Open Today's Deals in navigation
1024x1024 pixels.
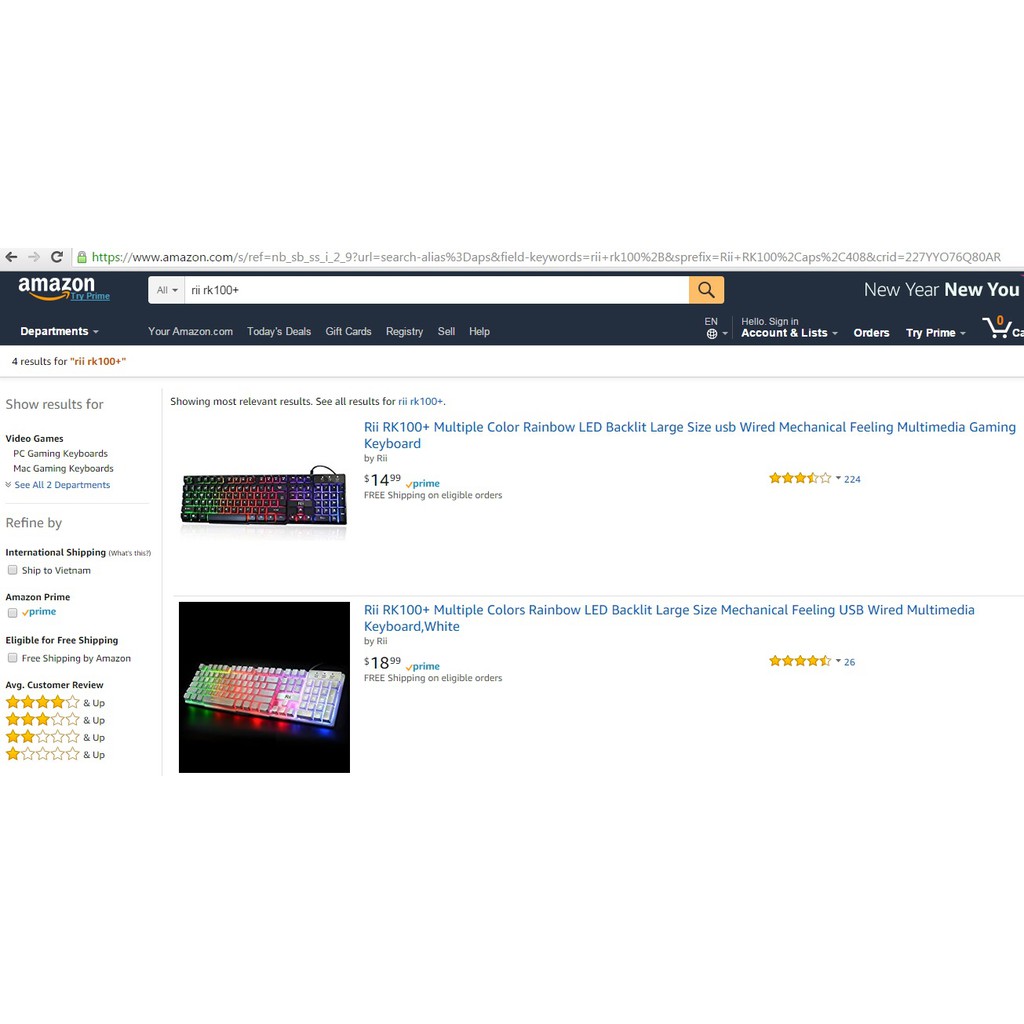pyautogui.click(x=279, y=331)
